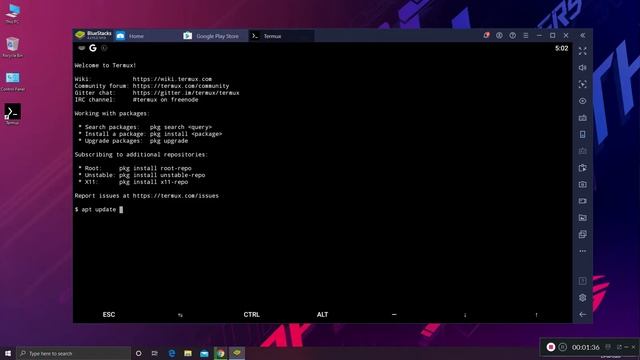Viewport: 640px width, 360px height.
Task: Collapse the BlueStacks side toolbar
Action: (583, 36)
